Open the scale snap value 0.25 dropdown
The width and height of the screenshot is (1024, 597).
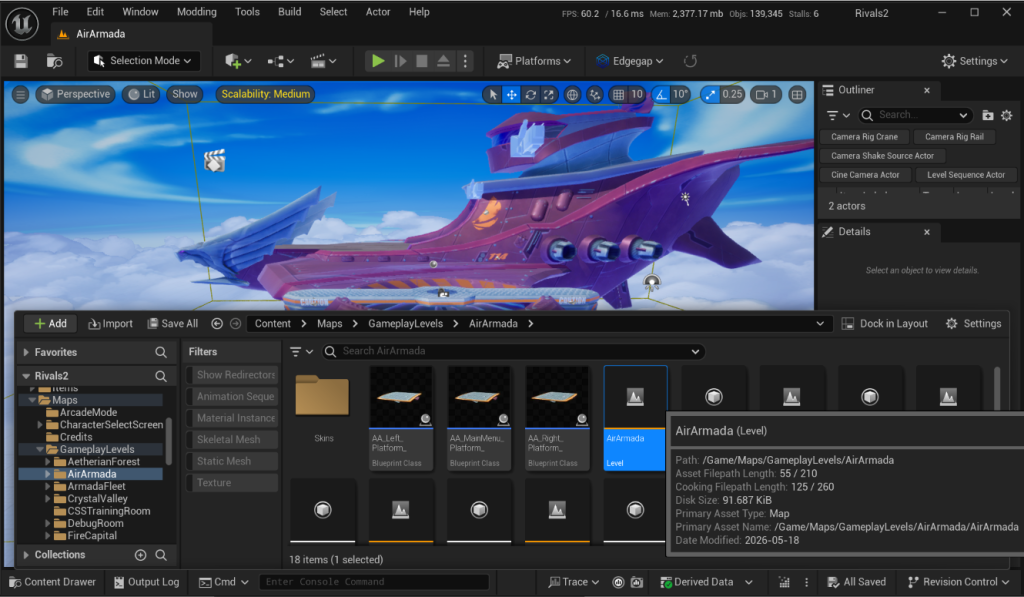pyautogui.click(x=732, y=95)
